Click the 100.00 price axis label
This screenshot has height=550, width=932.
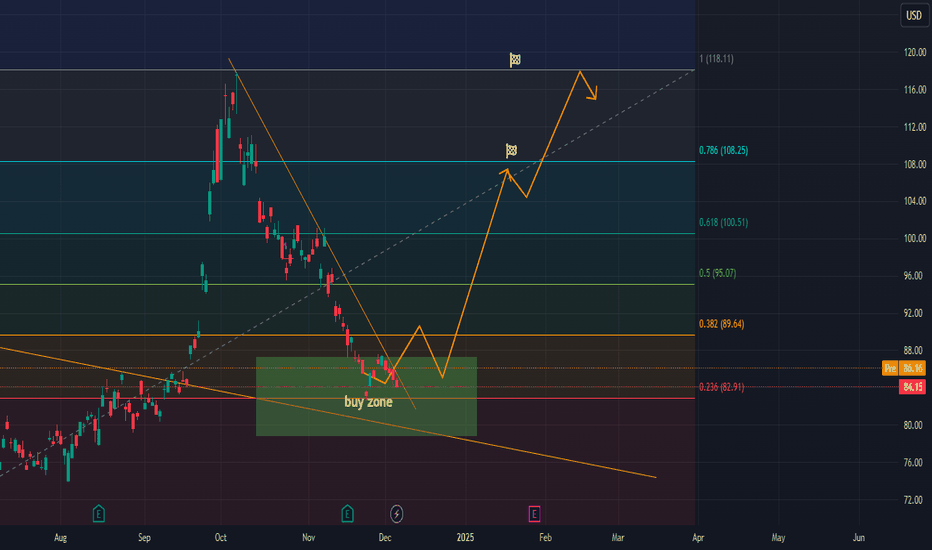click(x=915, y=238)
